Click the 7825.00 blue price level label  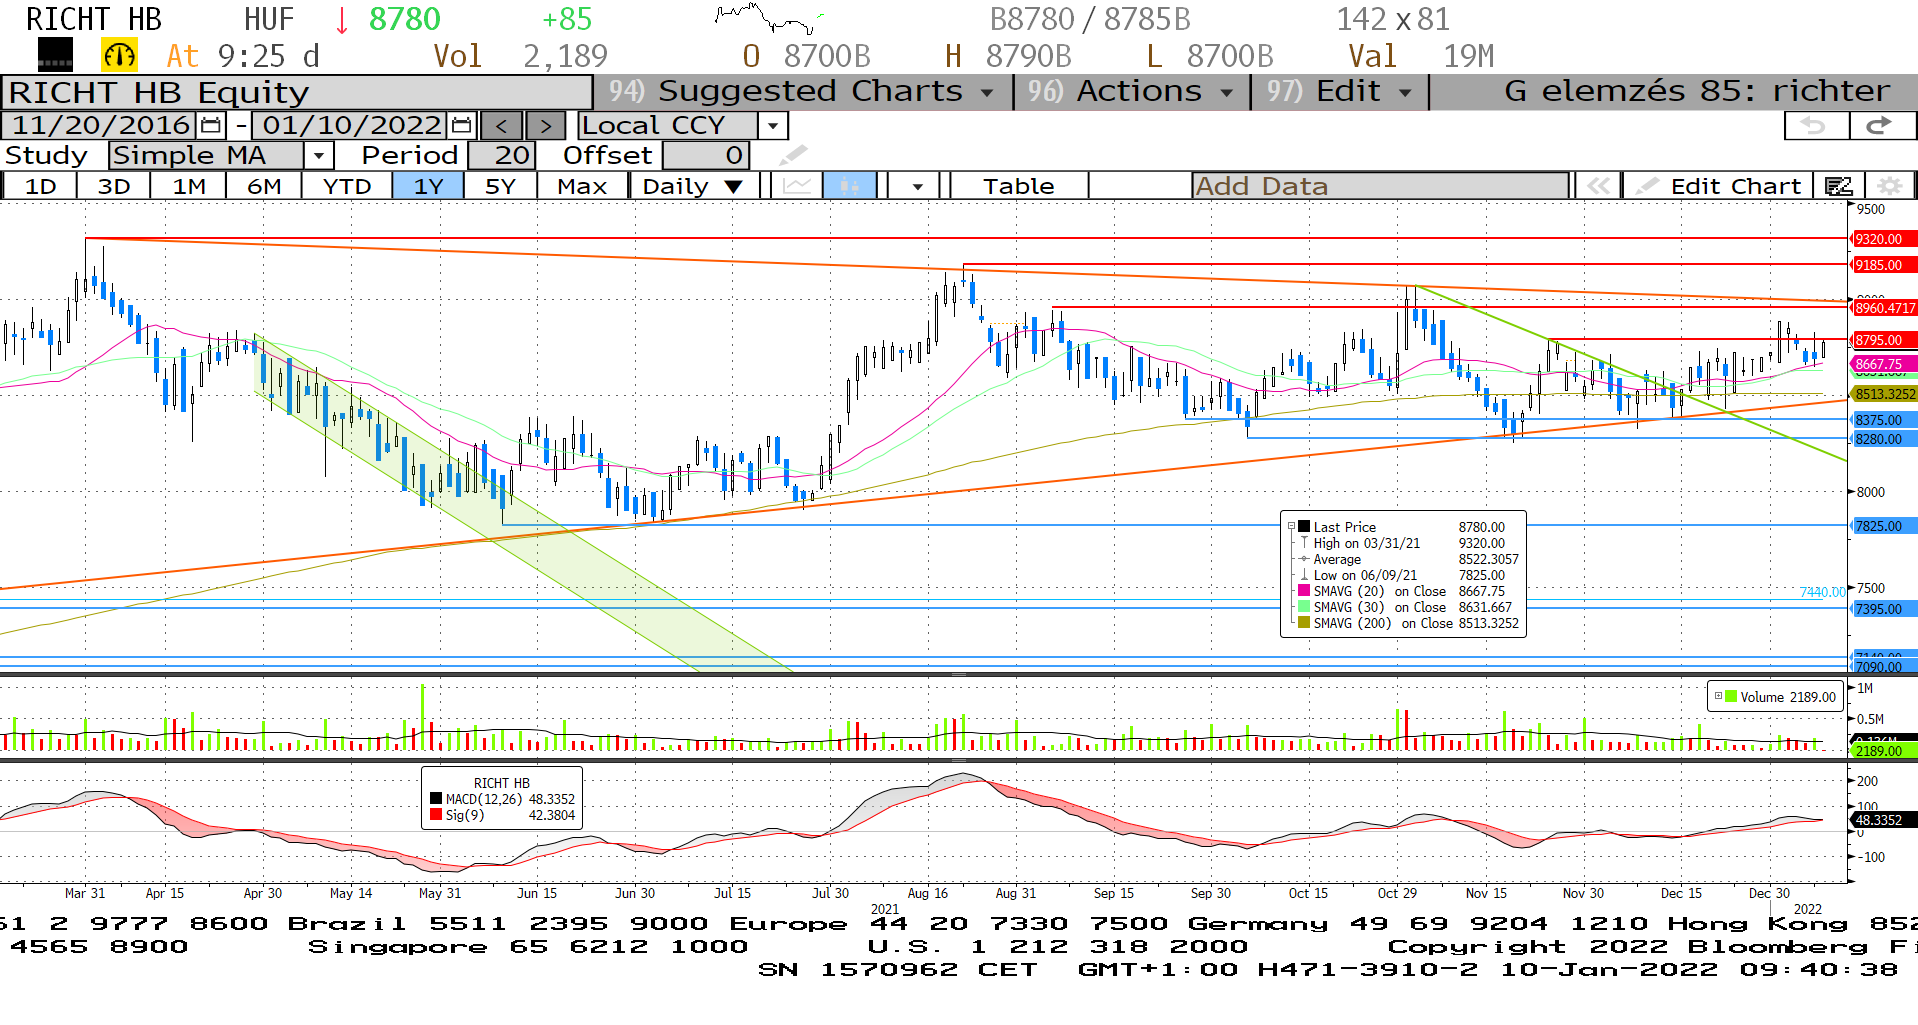1884,526
